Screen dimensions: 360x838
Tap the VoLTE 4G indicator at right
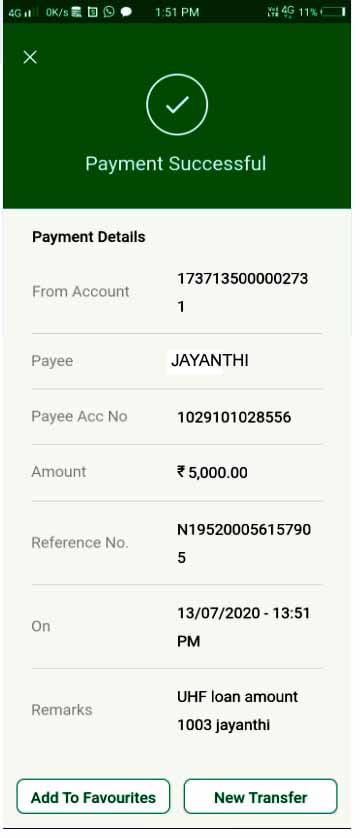[x=281, y=11]
